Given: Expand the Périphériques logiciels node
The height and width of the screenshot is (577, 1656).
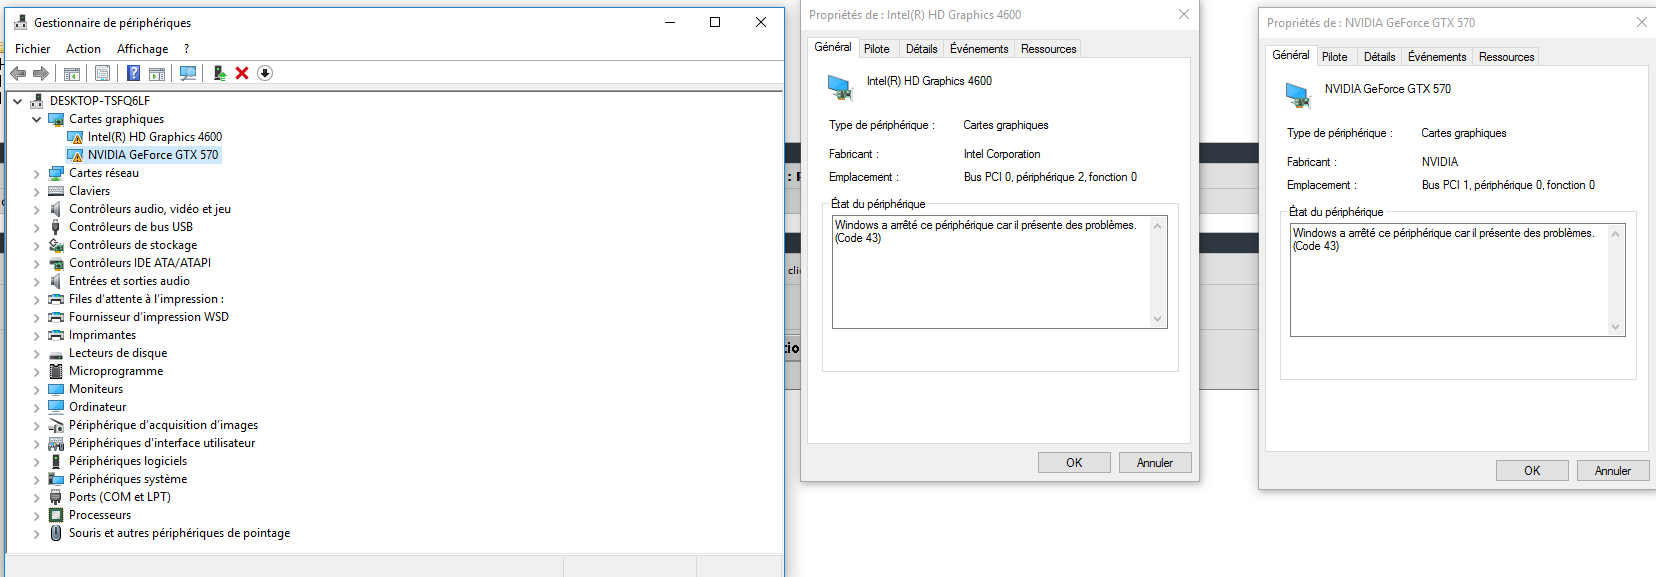Looking at the screenshot, I should tap(37, 461).
